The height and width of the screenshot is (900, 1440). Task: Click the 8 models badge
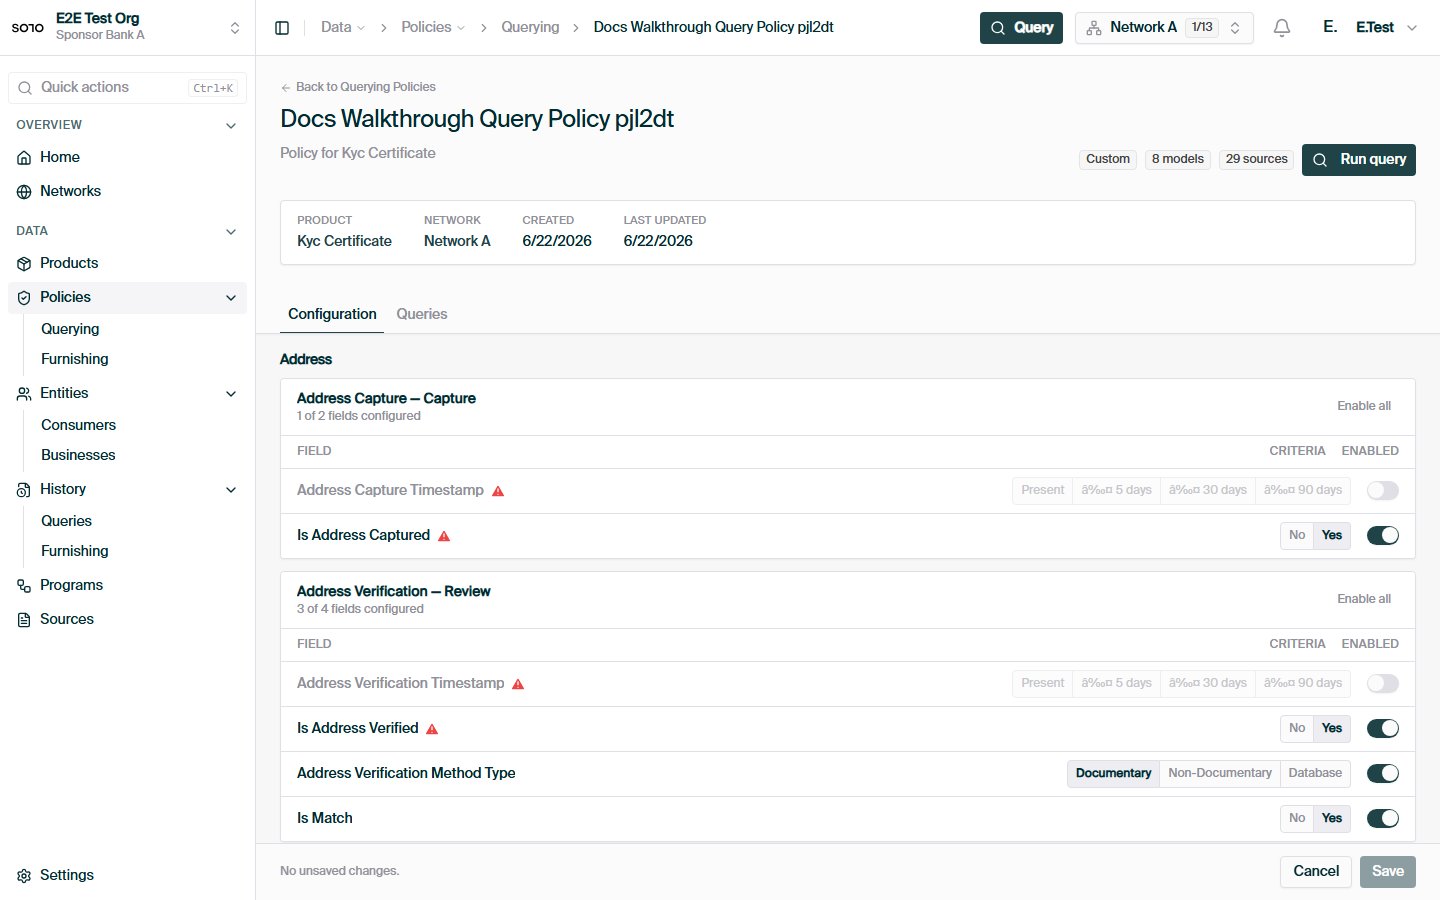[1177, 159]
